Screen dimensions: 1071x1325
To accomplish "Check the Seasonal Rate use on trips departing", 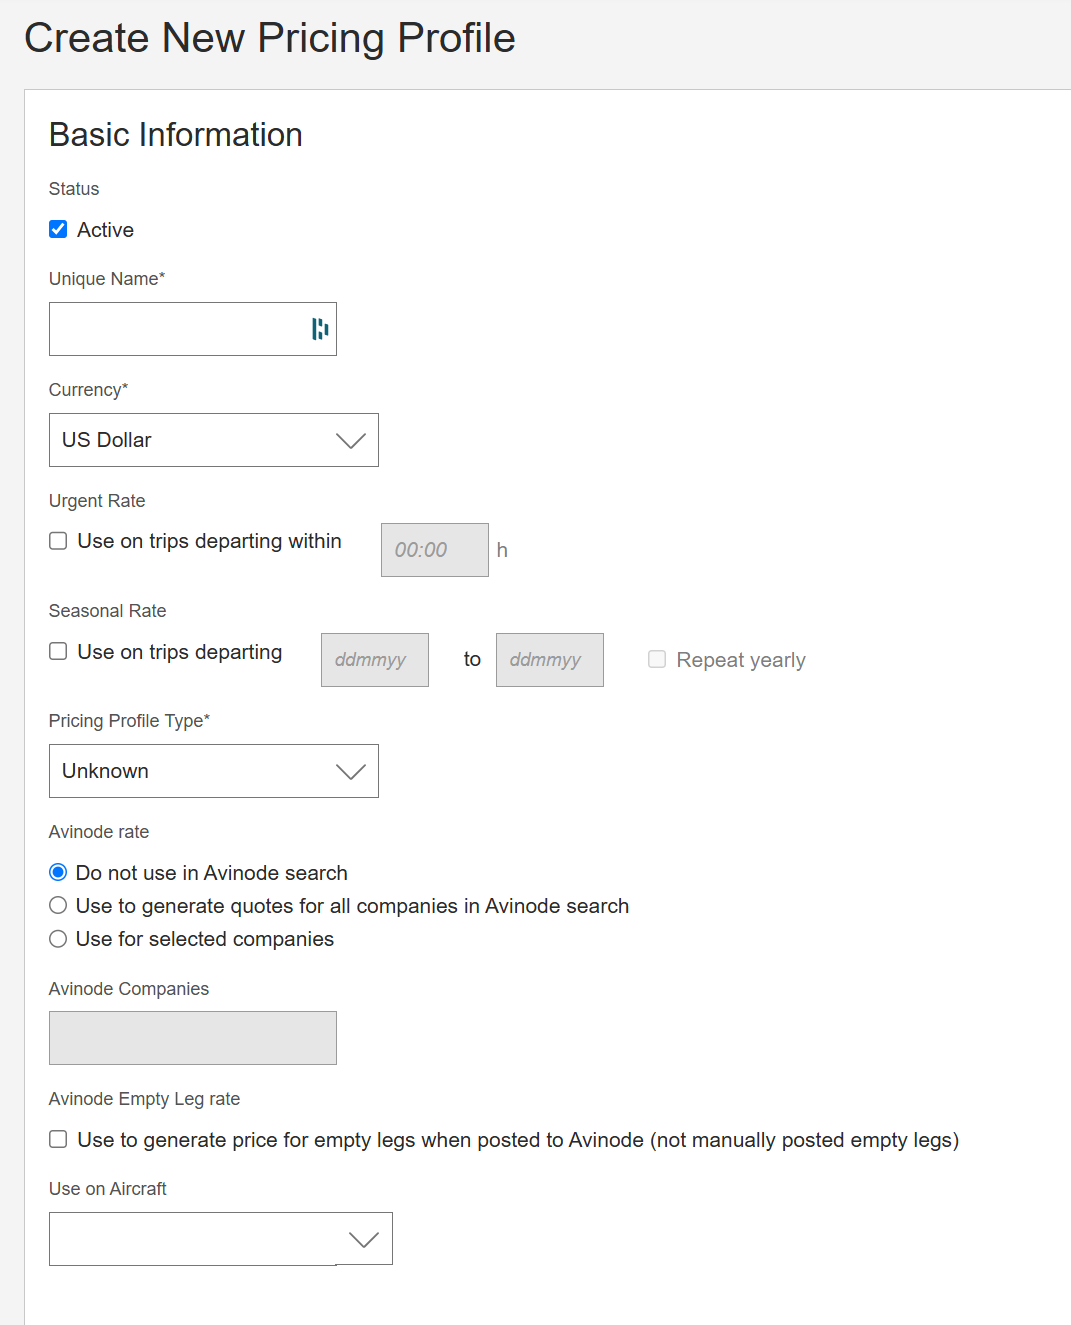I will pos(57,651).
